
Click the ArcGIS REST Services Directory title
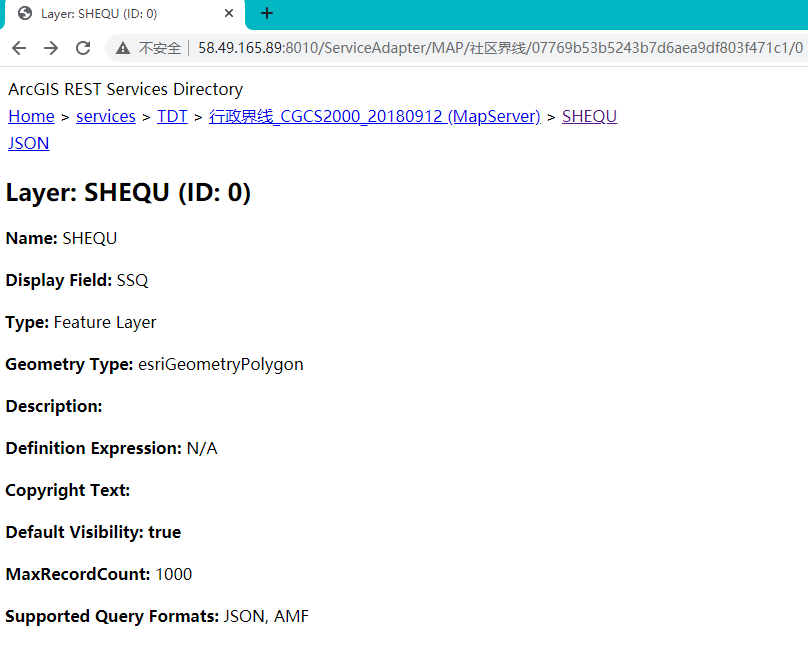(x=125, y=90)
